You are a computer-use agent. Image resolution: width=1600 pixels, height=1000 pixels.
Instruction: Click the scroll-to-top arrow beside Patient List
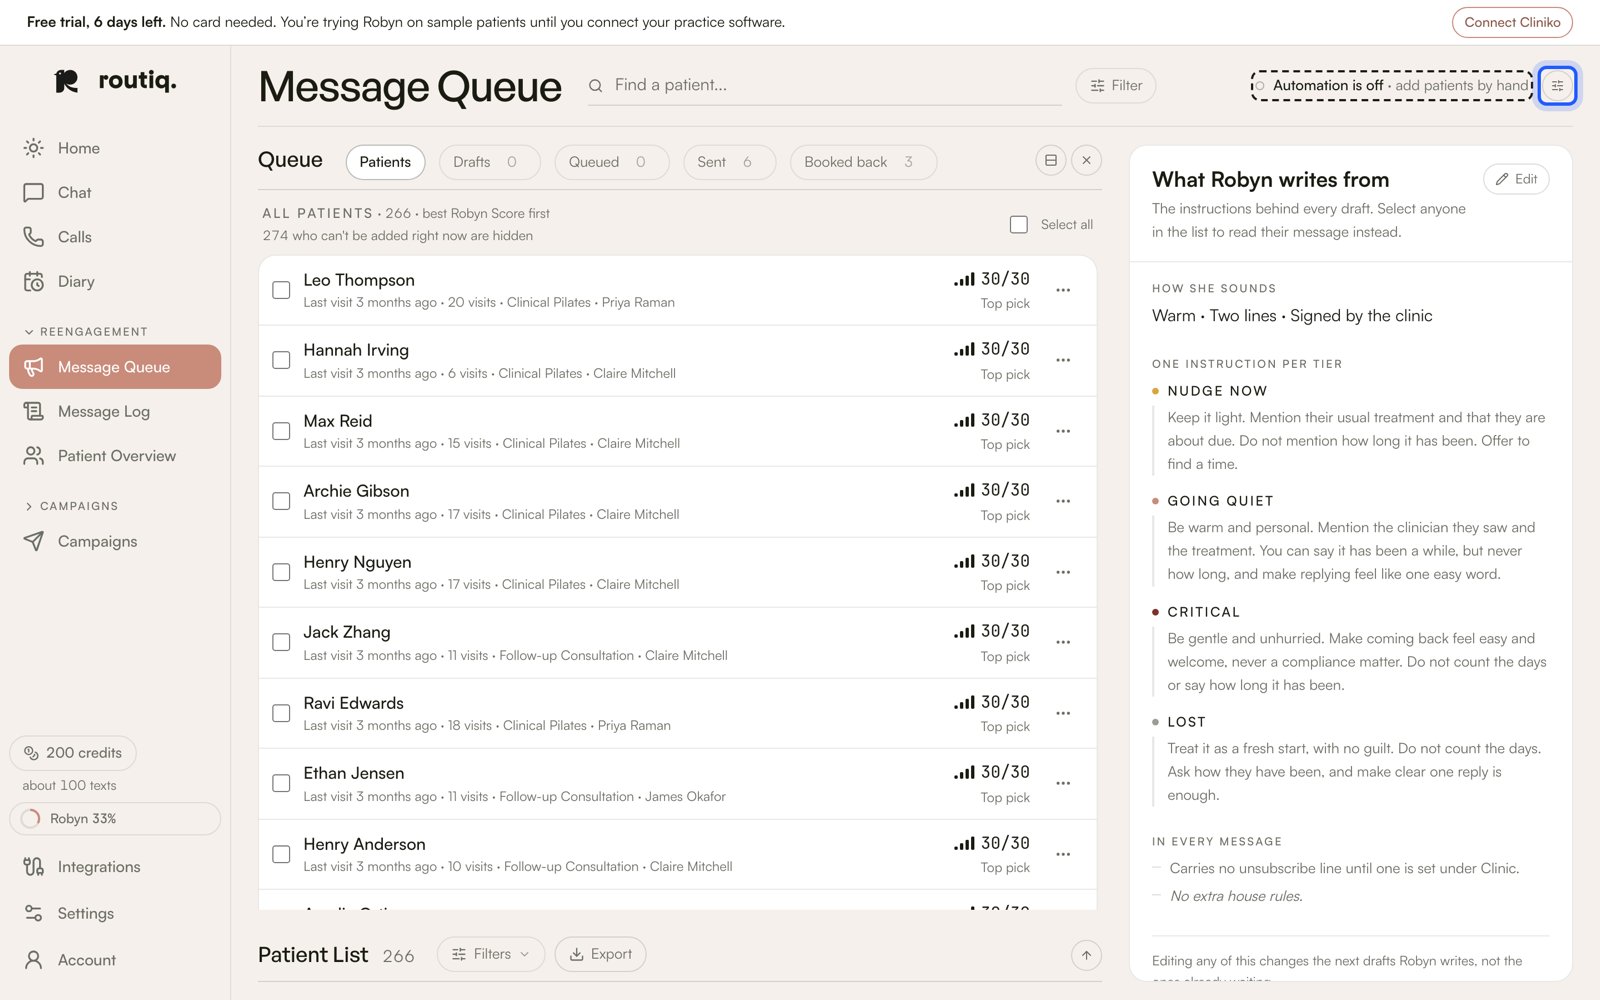point(1086,955)
